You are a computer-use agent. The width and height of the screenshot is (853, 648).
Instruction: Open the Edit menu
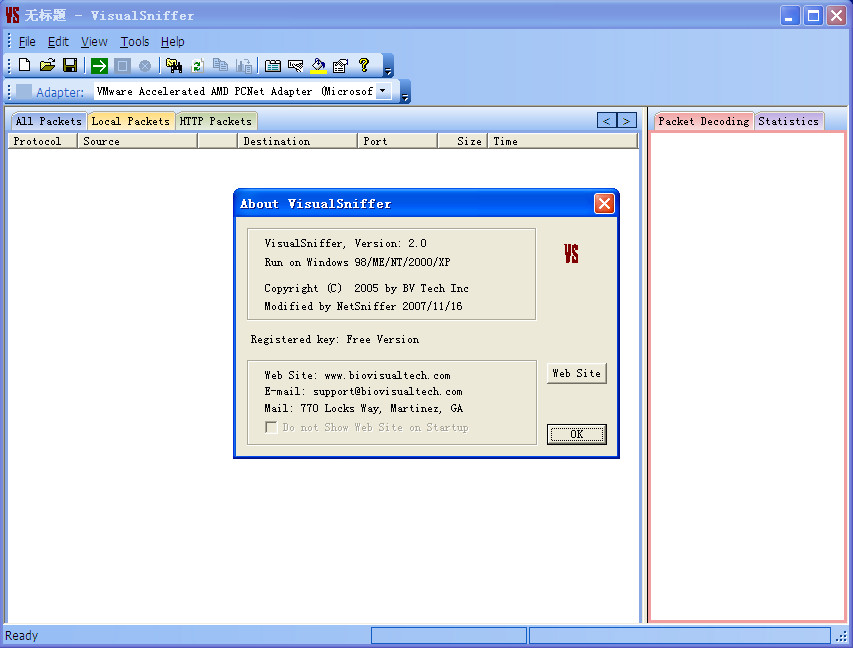58,42
